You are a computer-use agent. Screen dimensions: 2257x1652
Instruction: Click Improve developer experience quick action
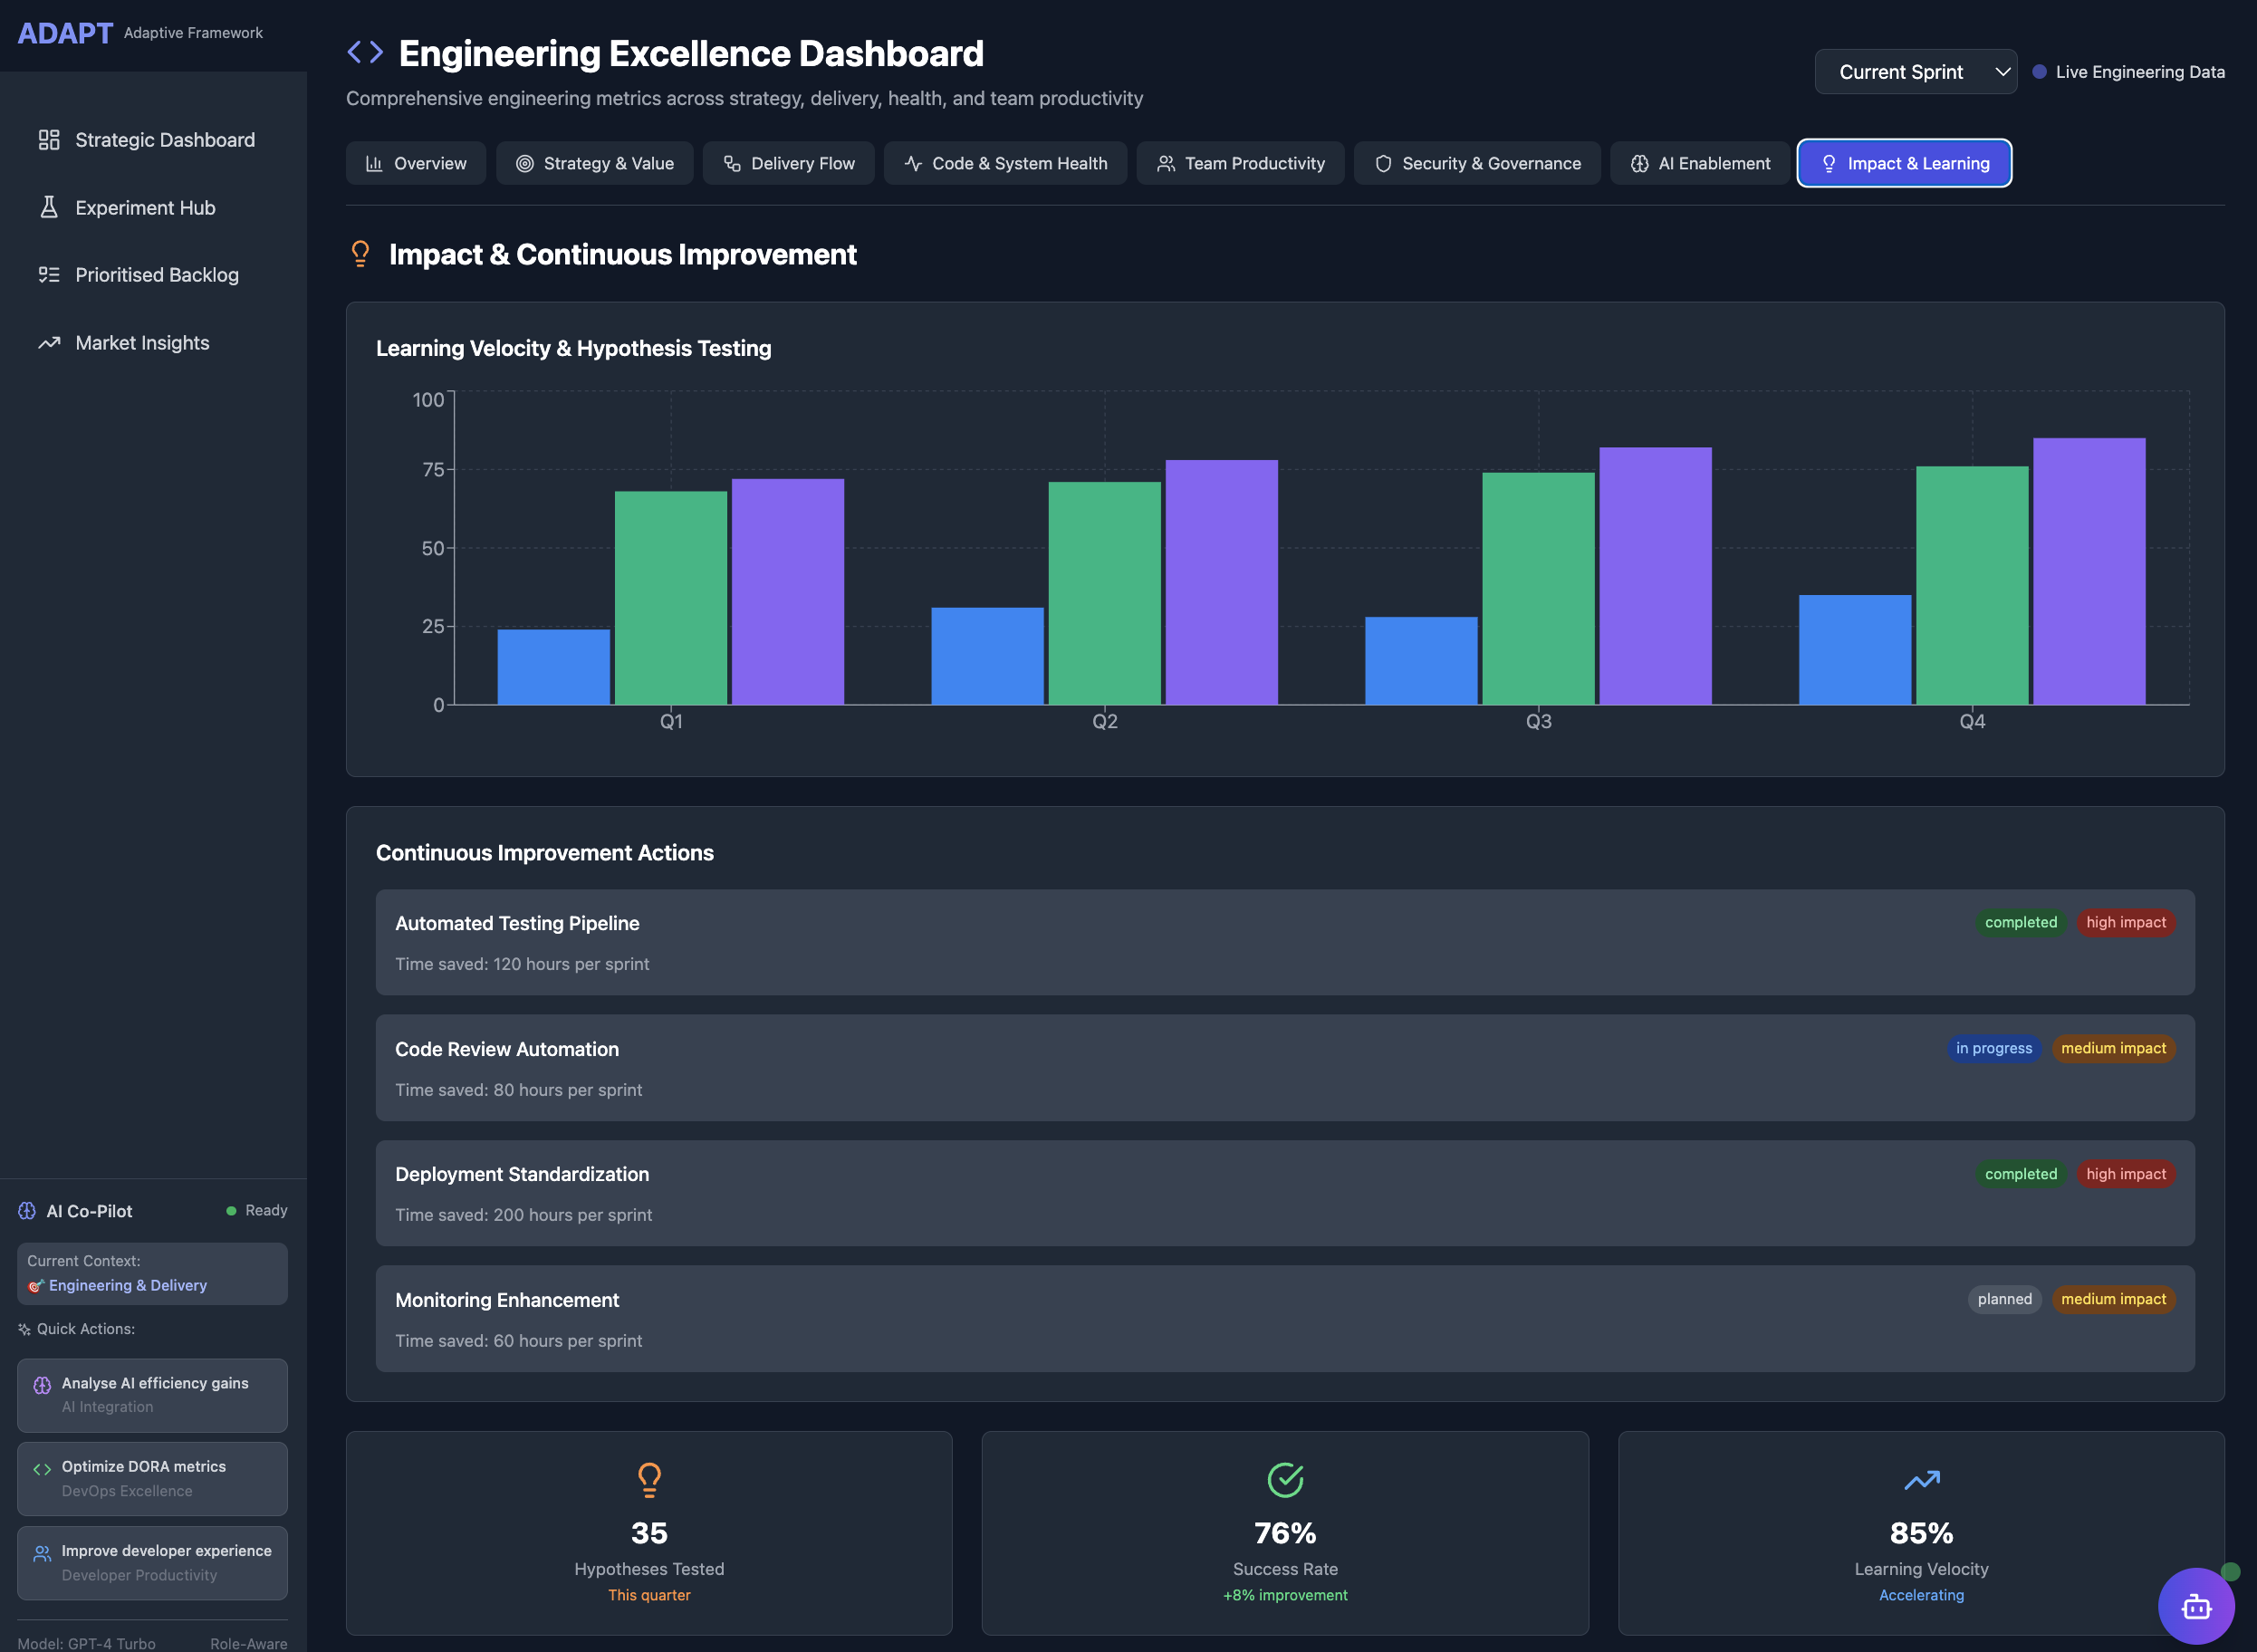pos(152,1562)
